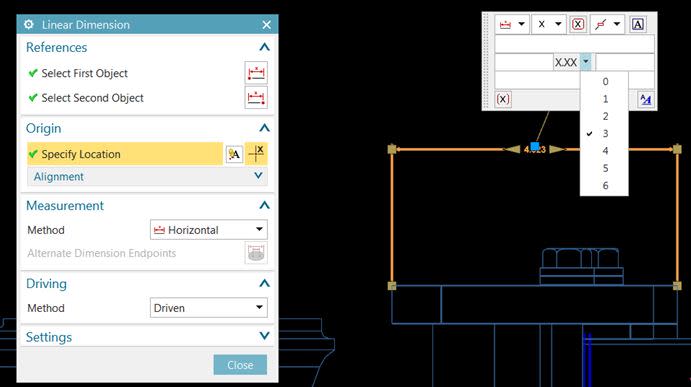Screen dimensions: 691x387
Task: Open the tolerance icon dropdown arrow
Action: click(617, 24)
